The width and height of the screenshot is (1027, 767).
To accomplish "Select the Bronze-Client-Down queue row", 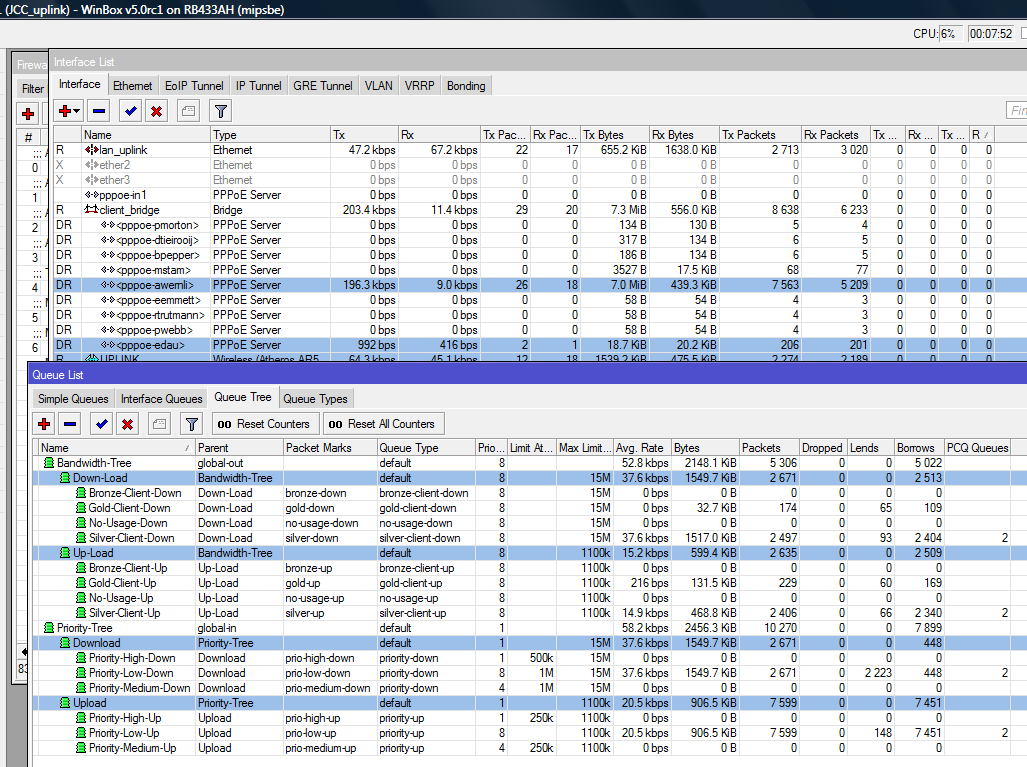I will pos(530,493).
